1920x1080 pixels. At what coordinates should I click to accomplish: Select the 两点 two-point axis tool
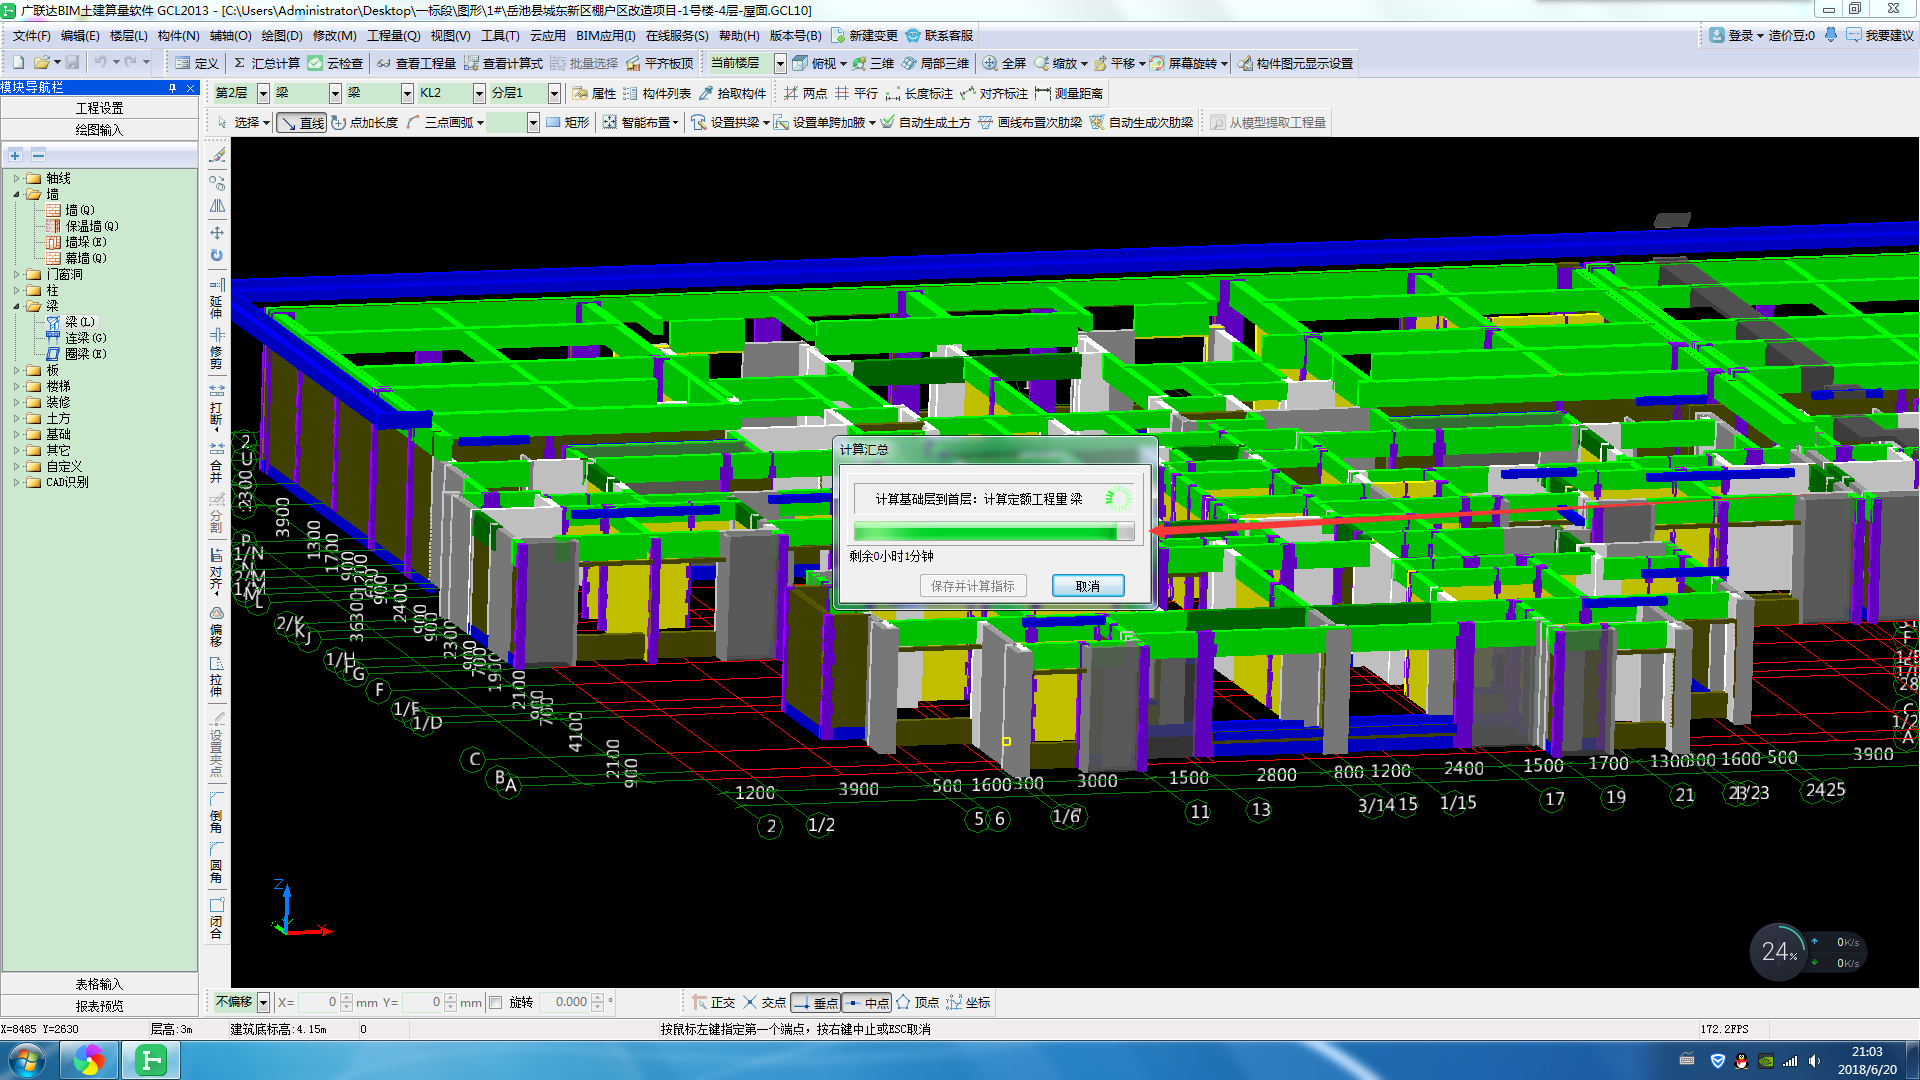(806, 93)
